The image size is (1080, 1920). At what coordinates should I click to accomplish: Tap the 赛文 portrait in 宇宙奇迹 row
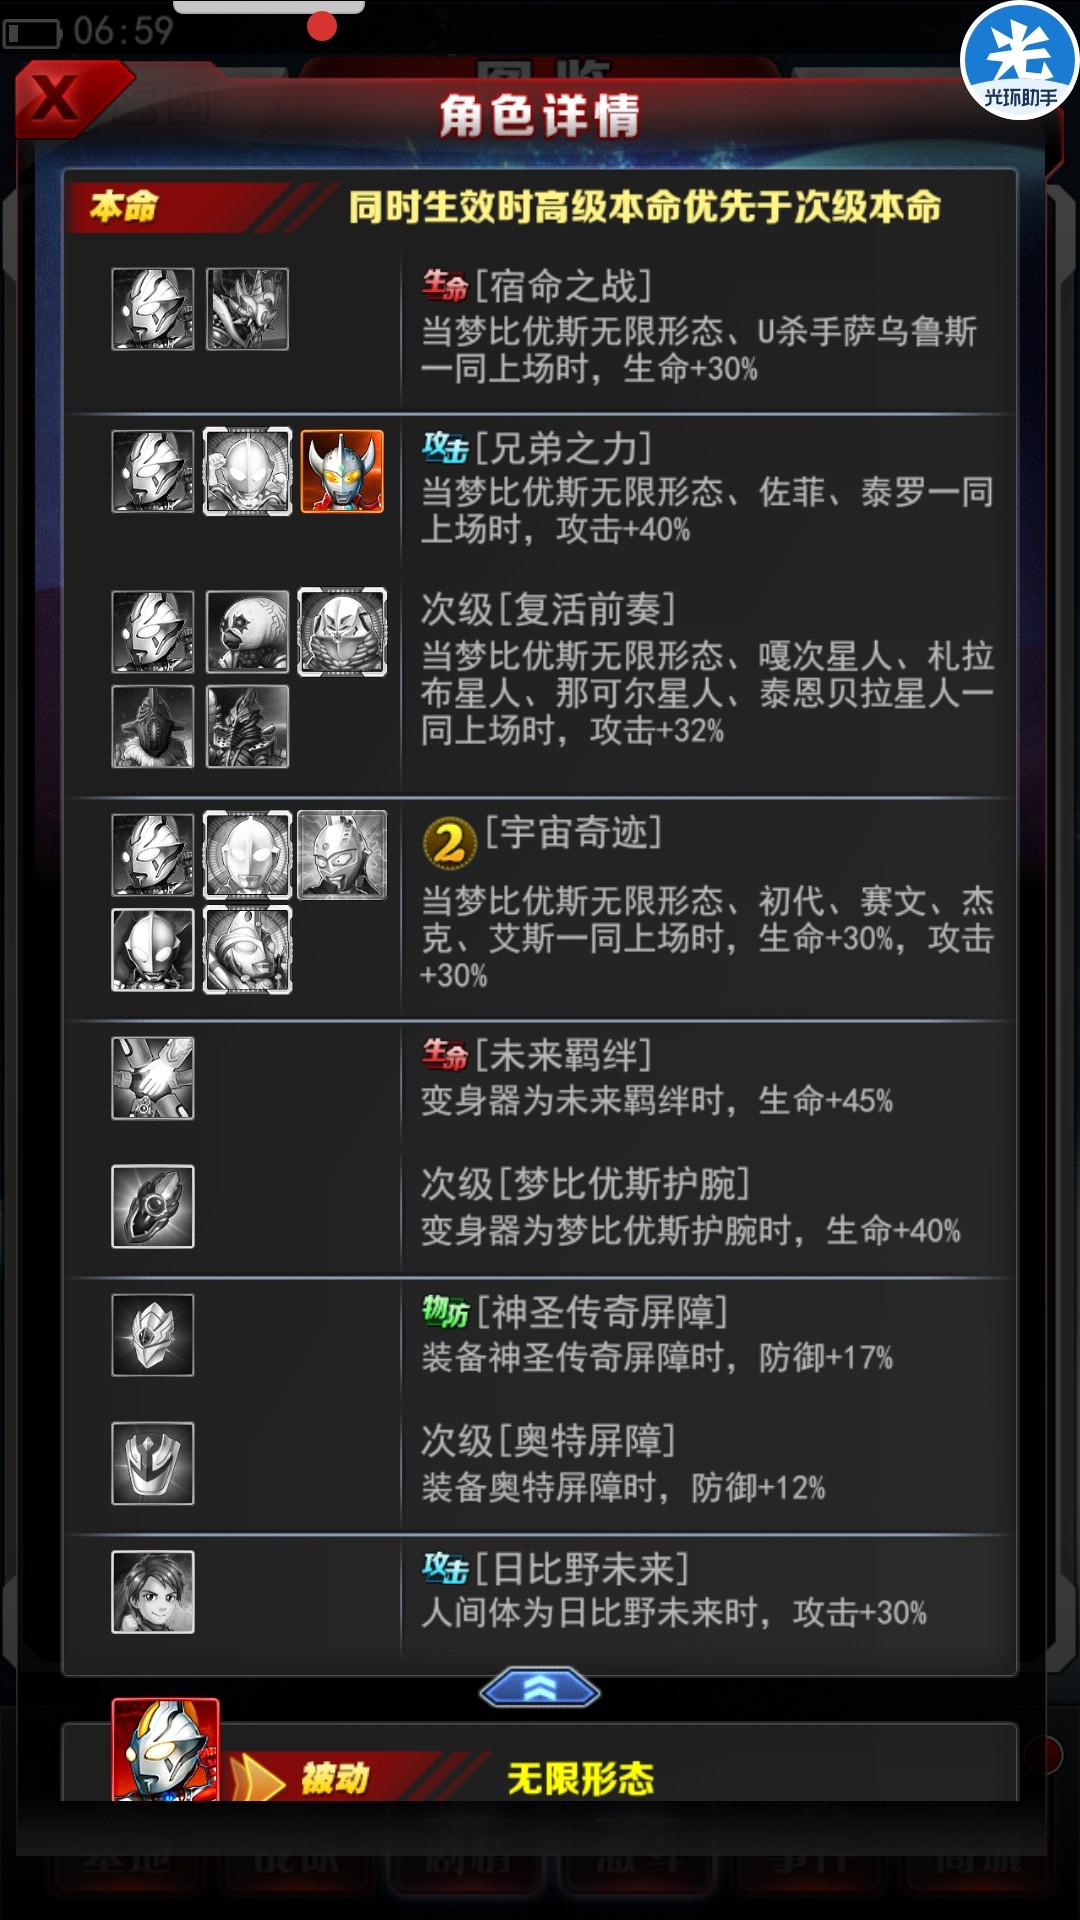coord(342,855)
